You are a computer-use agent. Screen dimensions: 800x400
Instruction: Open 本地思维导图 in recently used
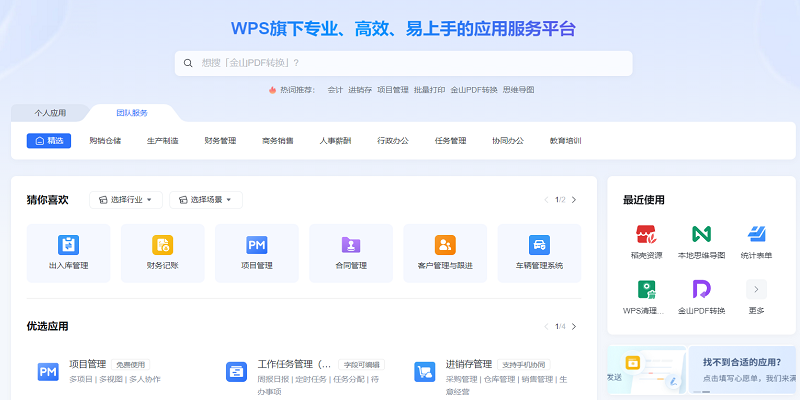(x=701, y=234)
